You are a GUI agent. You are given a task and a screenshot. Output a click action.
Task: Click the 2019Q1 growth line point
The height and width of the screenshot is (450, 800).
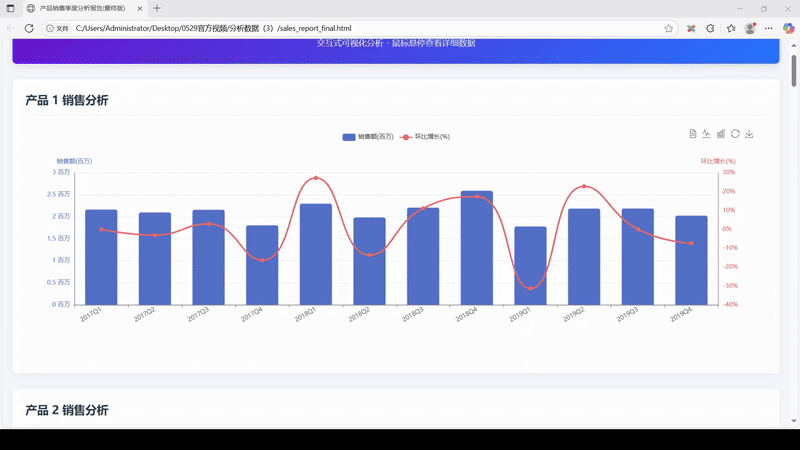tap(530, 289)
